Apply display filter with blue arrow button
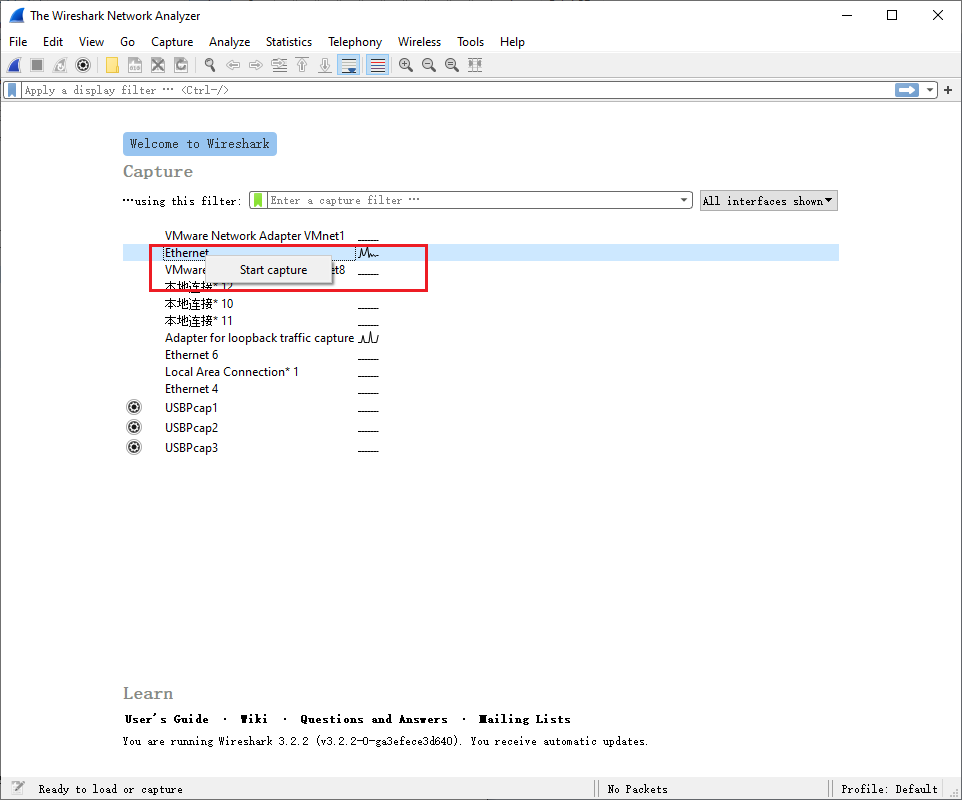Viewport: 962px width, 800px height. click(907, 90)
